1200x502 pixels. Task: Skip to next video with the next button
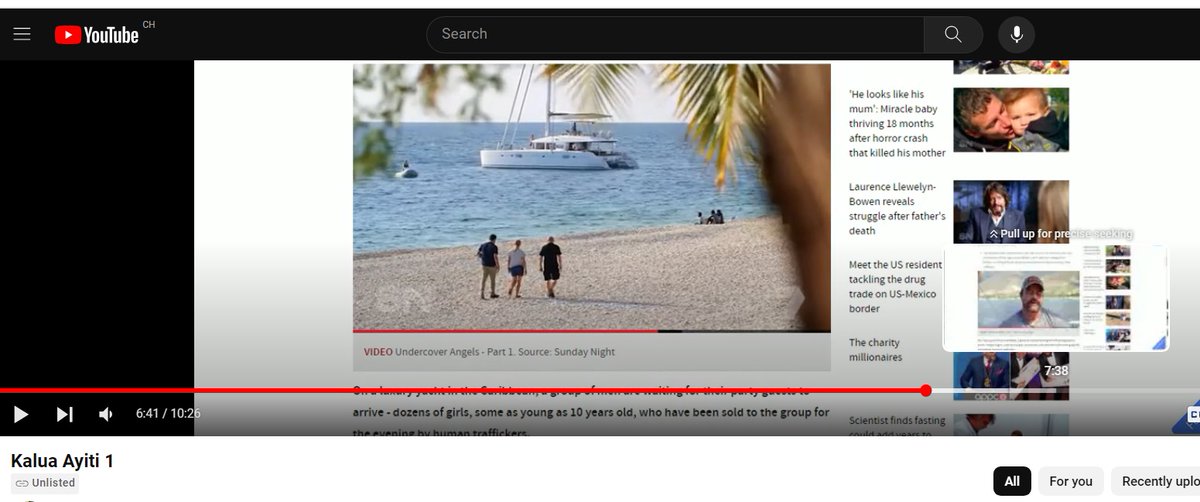[65, 414]
